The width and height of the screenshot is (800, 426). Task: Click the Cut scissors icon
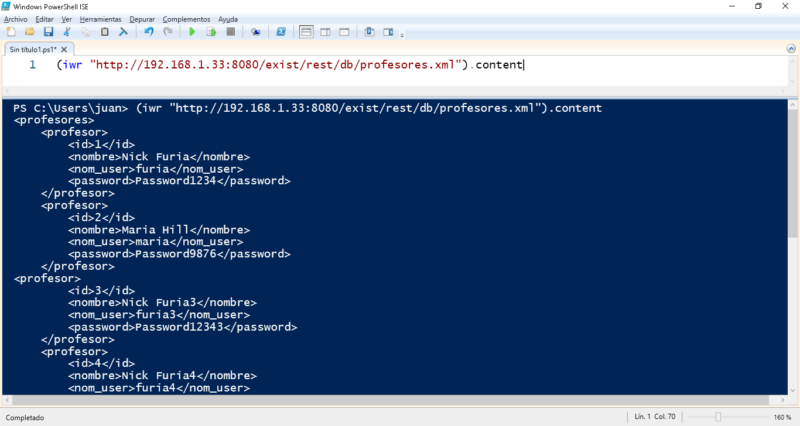68,32
